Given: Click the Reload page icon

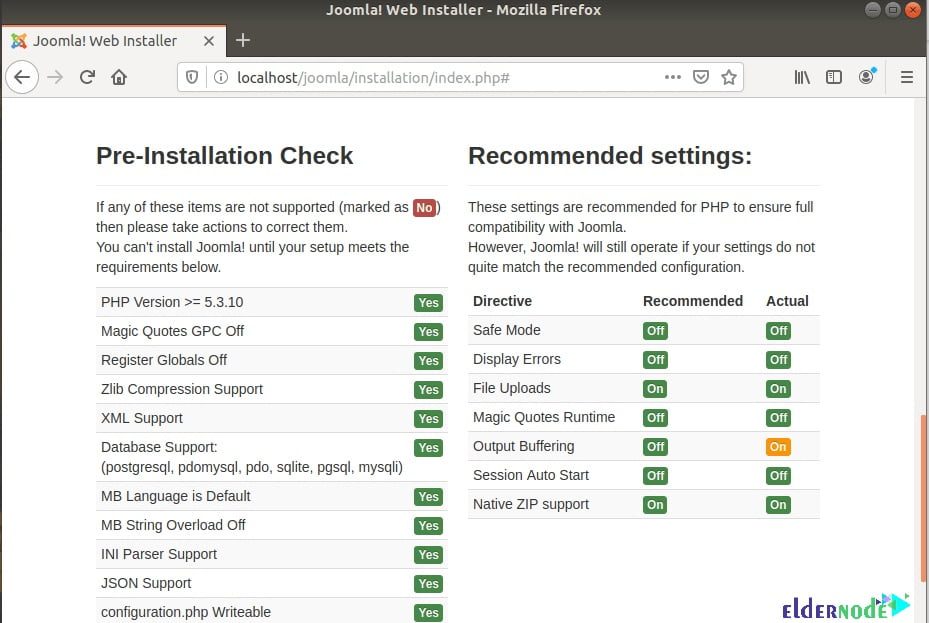Looking at the screenshot, I should click(x=87, y=77).
